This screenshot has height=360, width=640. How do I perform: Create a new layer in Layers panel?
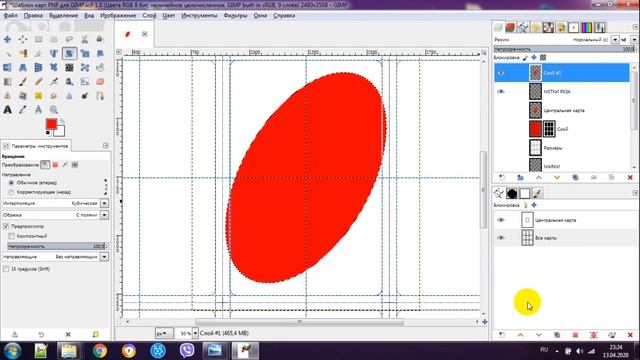point(502,178)
